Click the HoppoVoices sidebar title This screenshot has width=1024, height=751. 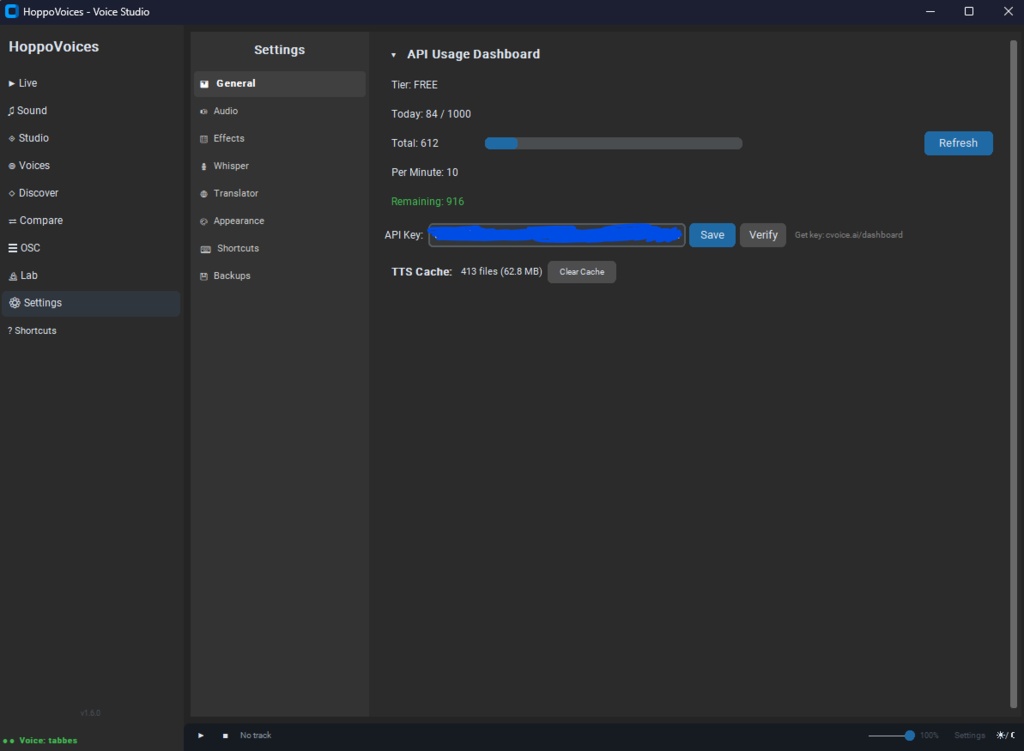(x=54, y=47)
